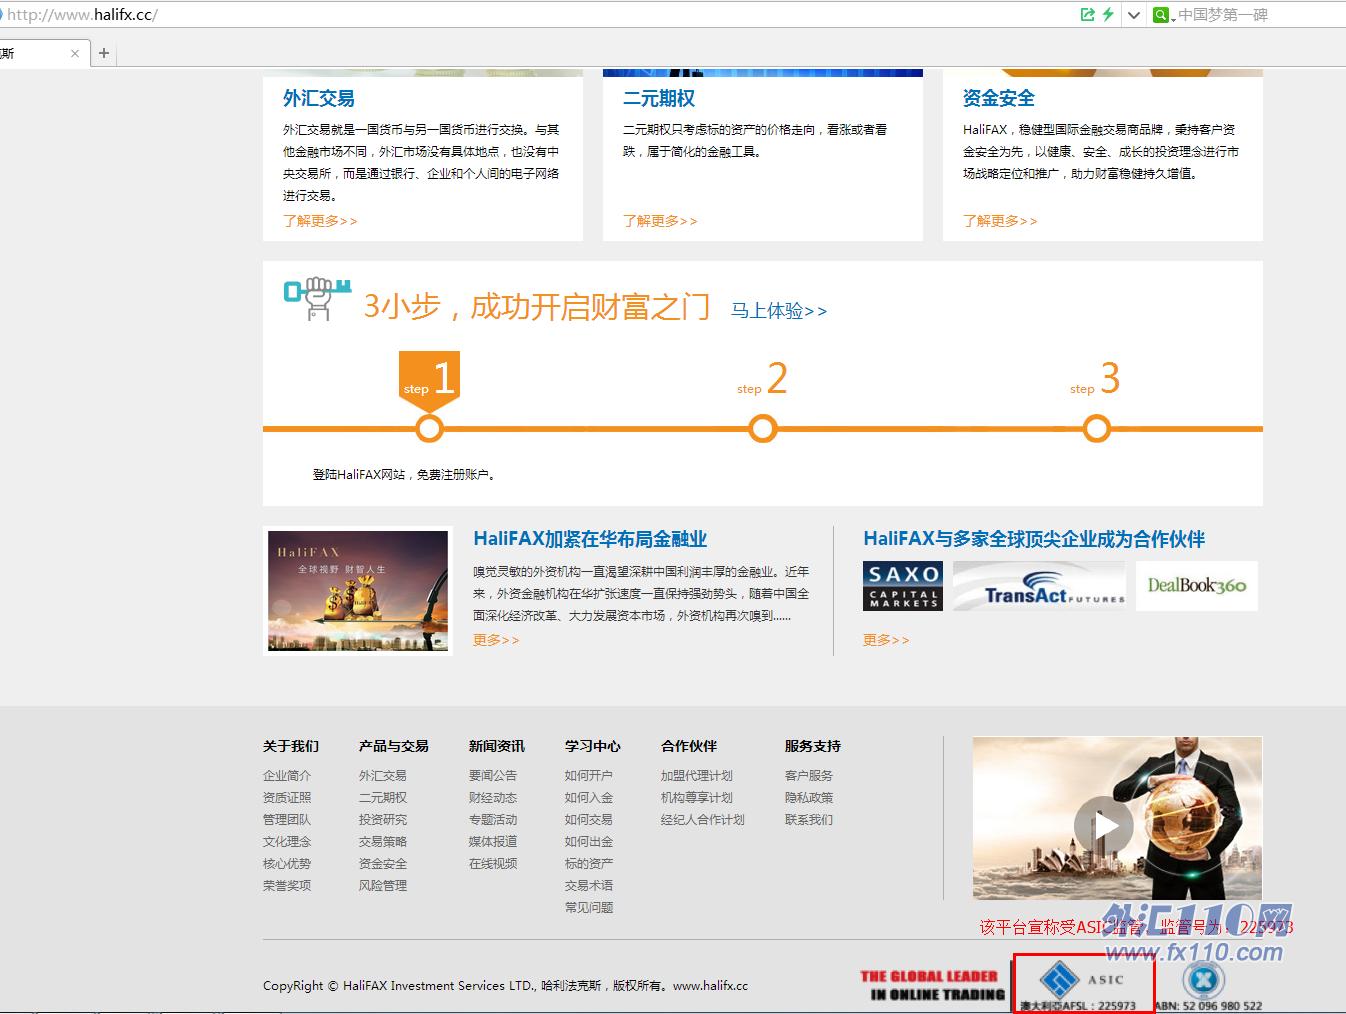Click 了解更多 under 二元期权

click(x=660, y=221)
